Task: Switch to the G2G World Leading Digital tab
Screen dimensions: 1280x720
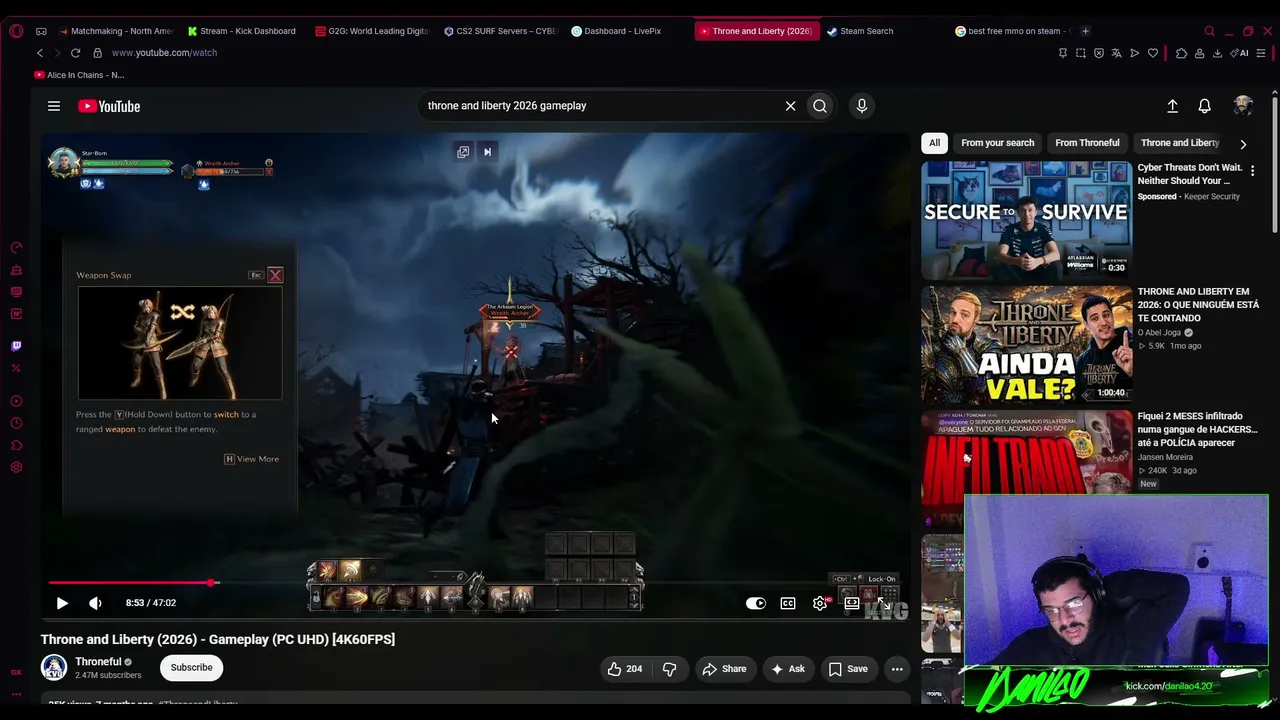Action: coord(372,31)
